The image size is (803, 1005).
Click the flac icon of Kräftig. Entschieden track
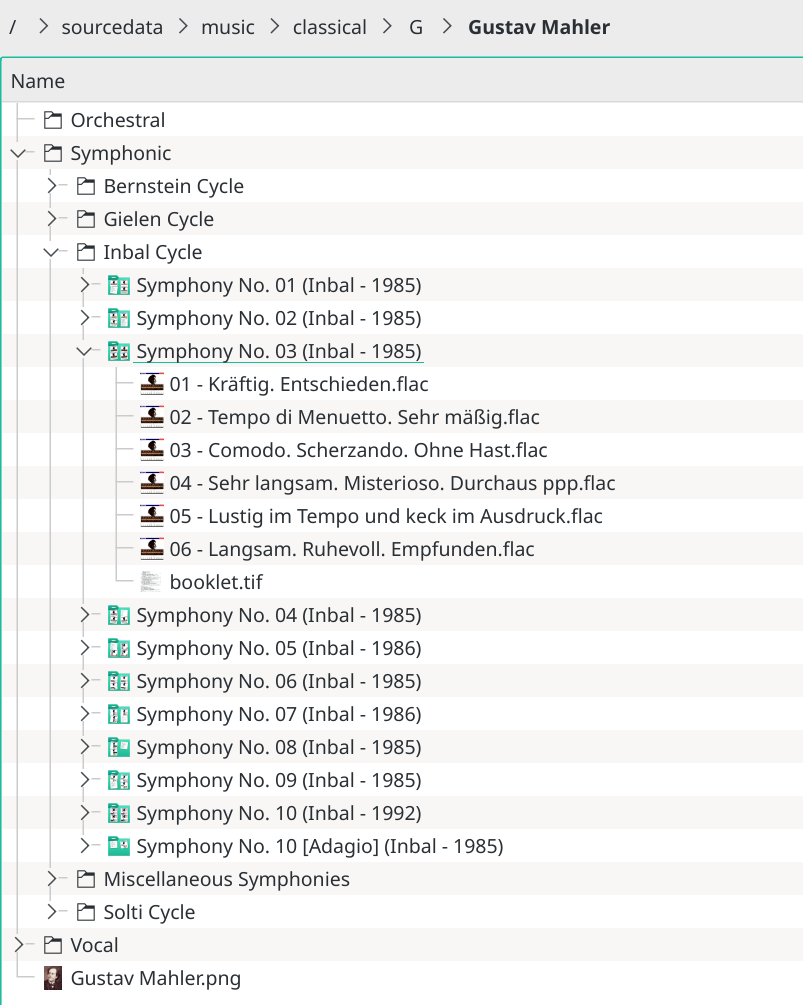click(151, 383)
